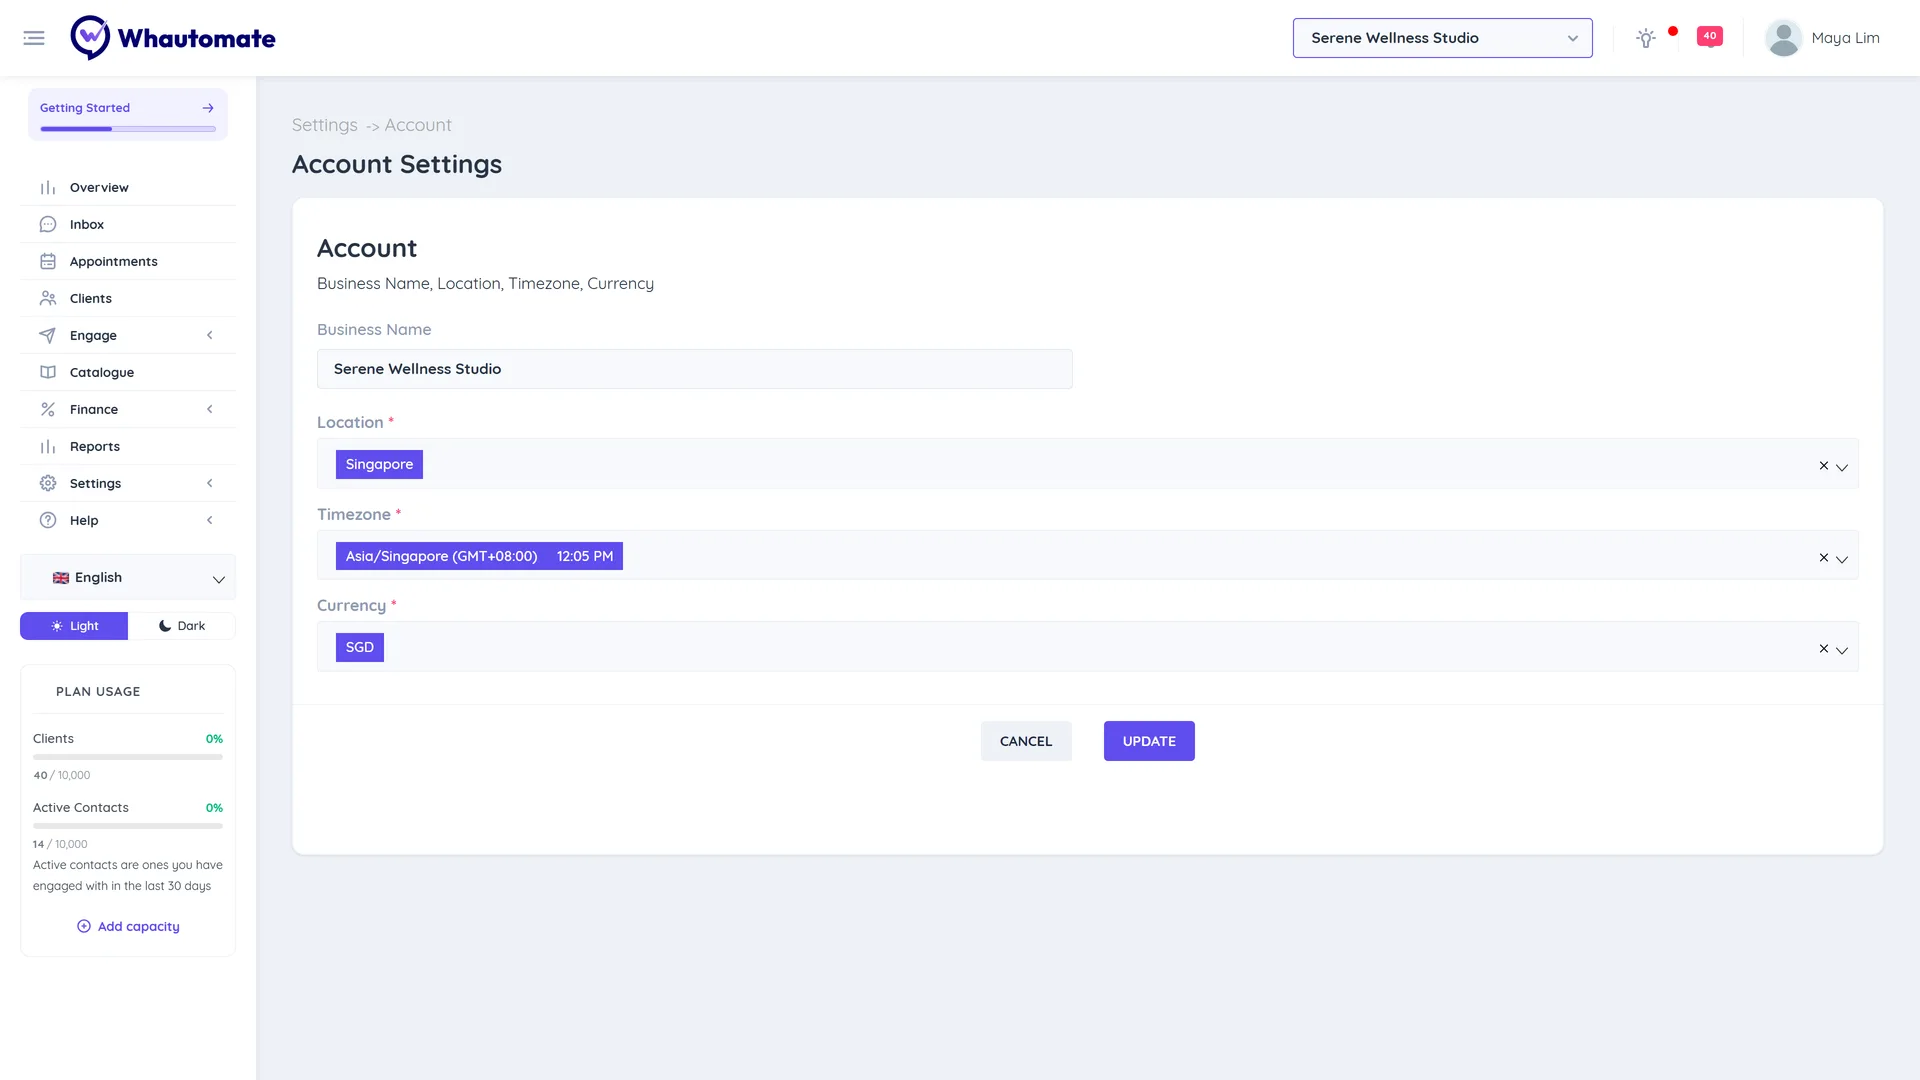Click the Catalogue book icon
Viewport: 1920px width, 1080px height.
click(x=48, y=372)
